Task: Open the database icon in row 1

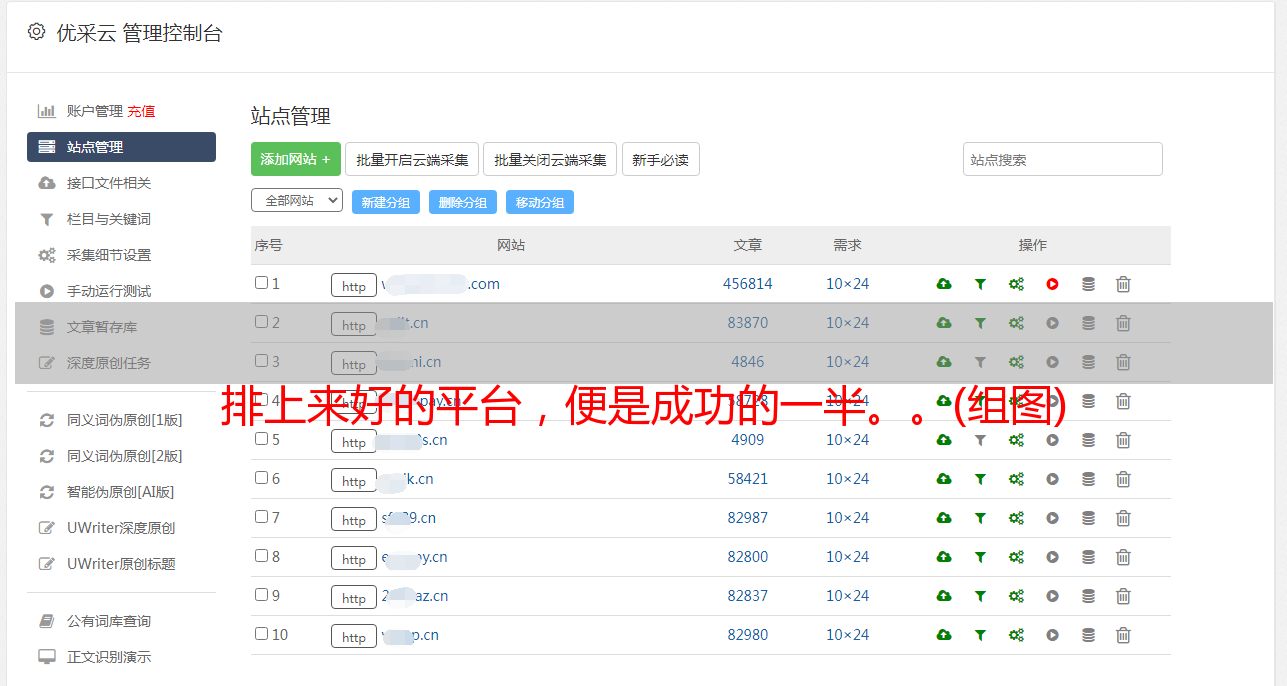Action: pos(1088,284)
